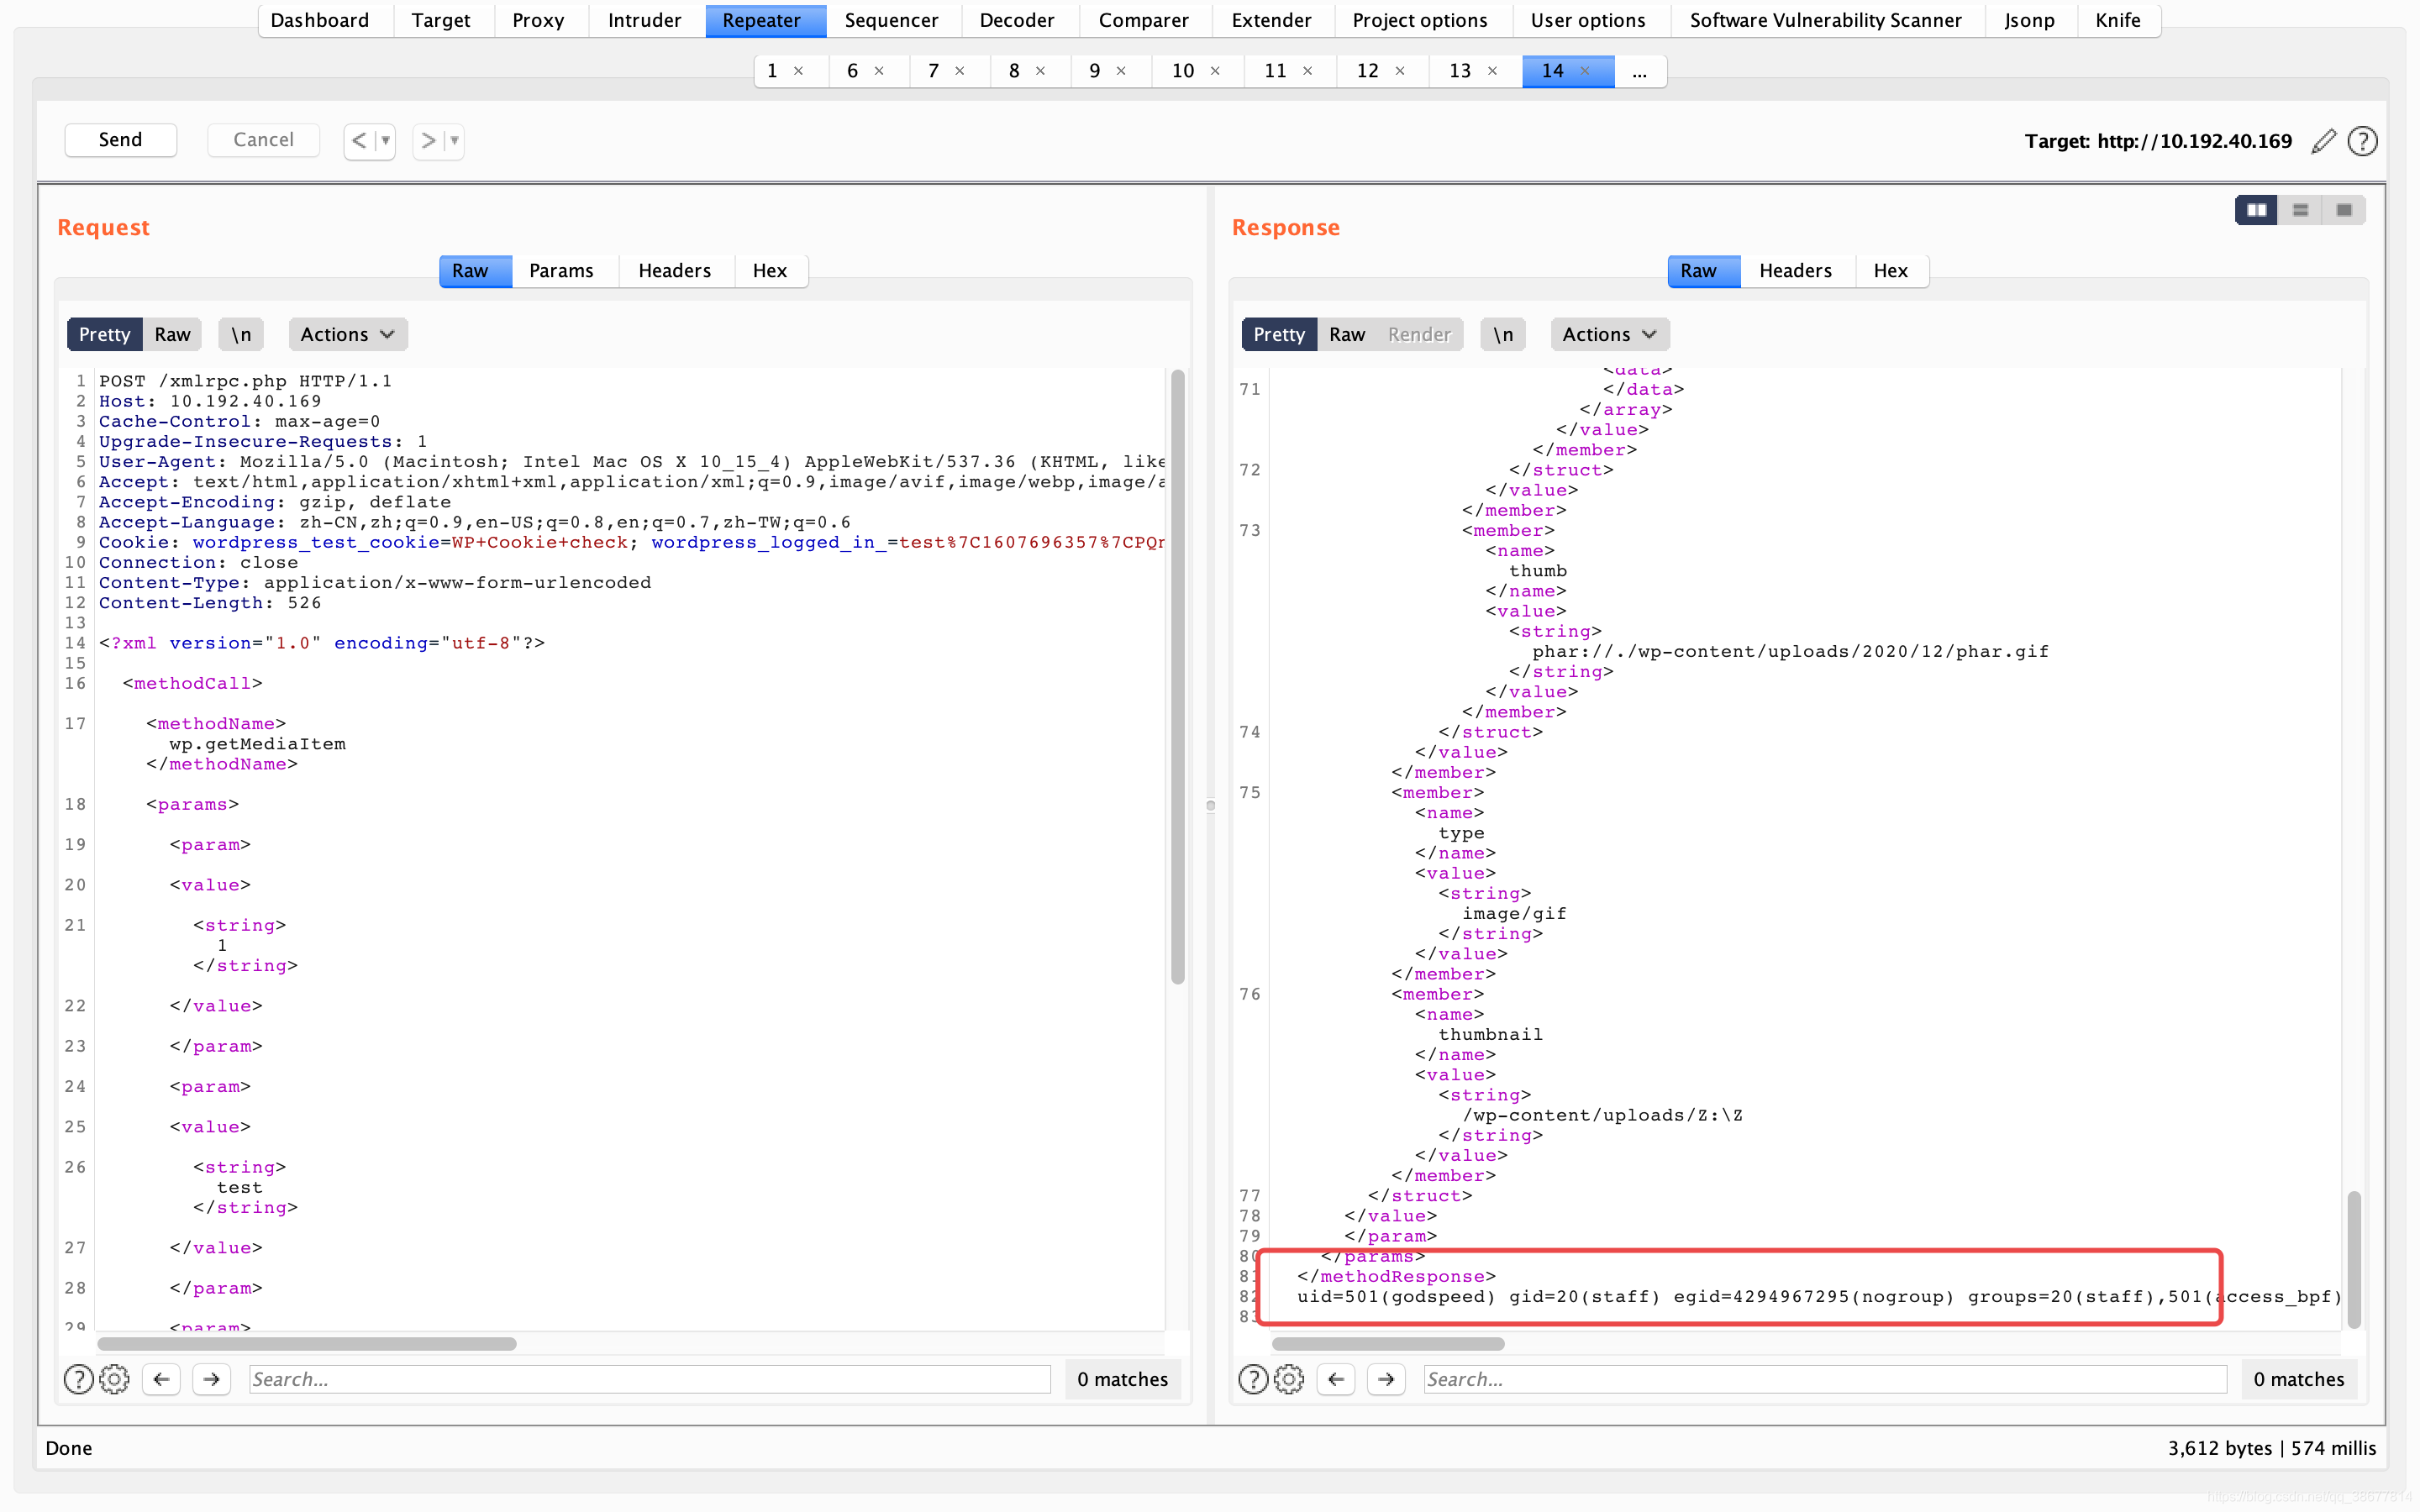Select Repeater tab 13

click(1460, 71)
